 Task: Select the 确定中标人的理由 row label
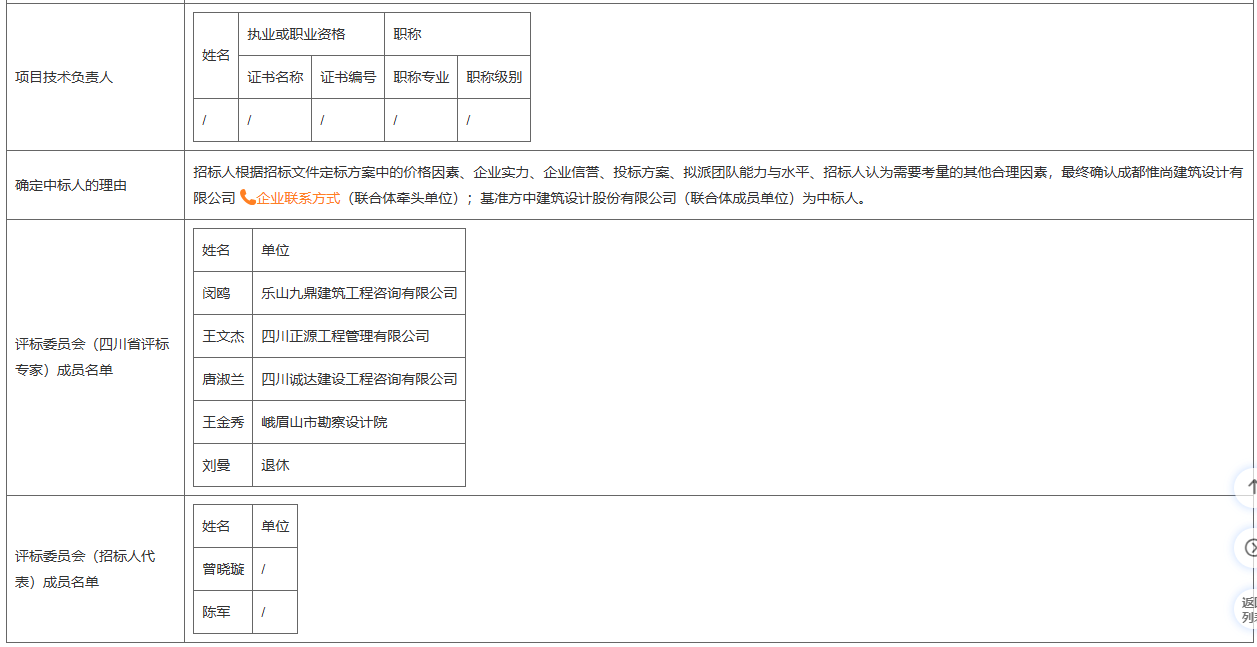click(x=71, y=185)
